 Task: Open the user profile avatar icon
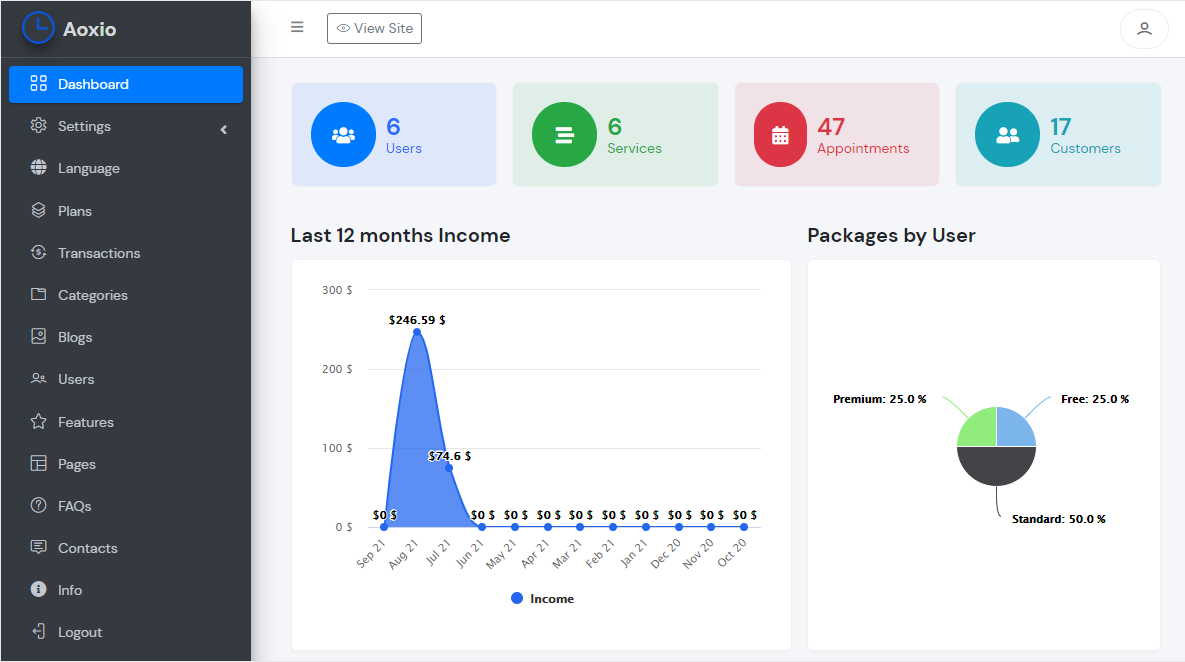(1144, 29)
